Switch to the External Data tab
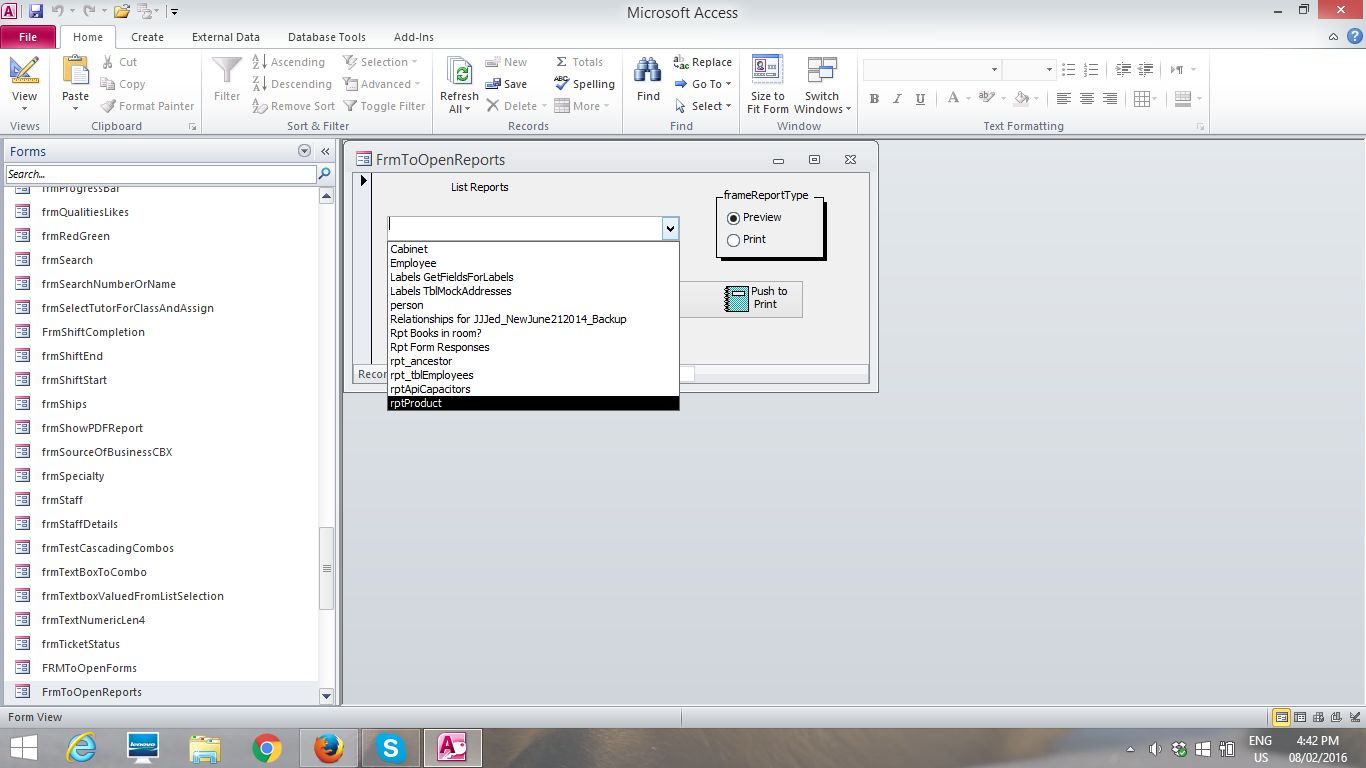Image resolution: width=1366 pixels, height=768 pixels. [x=226, y=37]
